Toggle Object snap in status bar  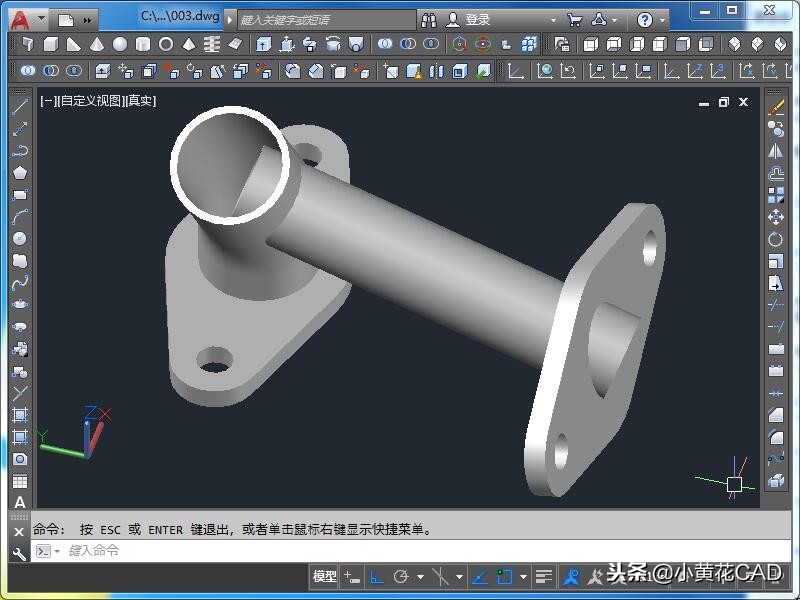(x=505, y=577)
